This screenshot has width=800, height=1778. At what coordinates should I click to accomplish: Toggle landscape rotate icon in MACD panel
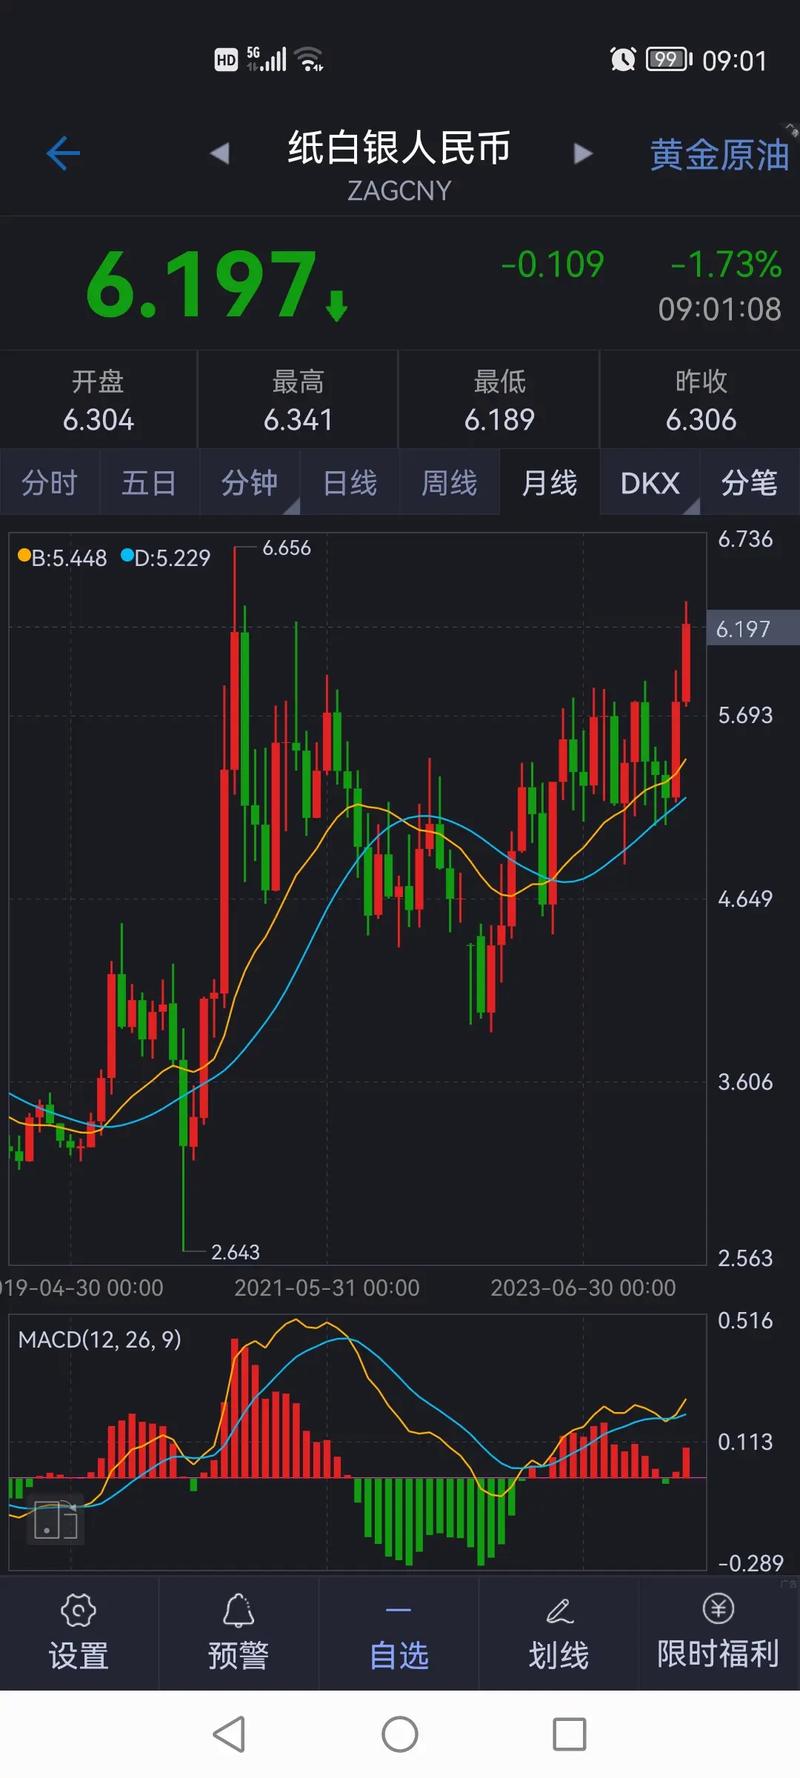click(x=55, y=1520)
